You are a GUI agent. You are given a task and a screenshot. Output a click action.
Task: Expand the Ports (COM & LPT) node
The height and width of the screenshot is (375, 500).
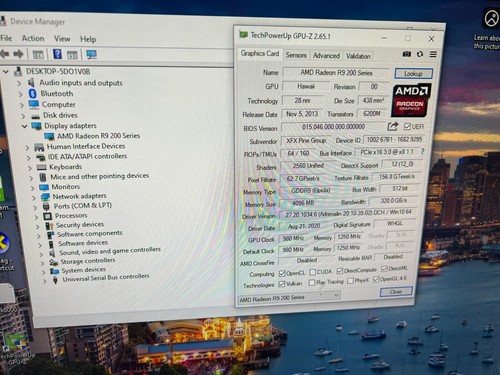35,207
